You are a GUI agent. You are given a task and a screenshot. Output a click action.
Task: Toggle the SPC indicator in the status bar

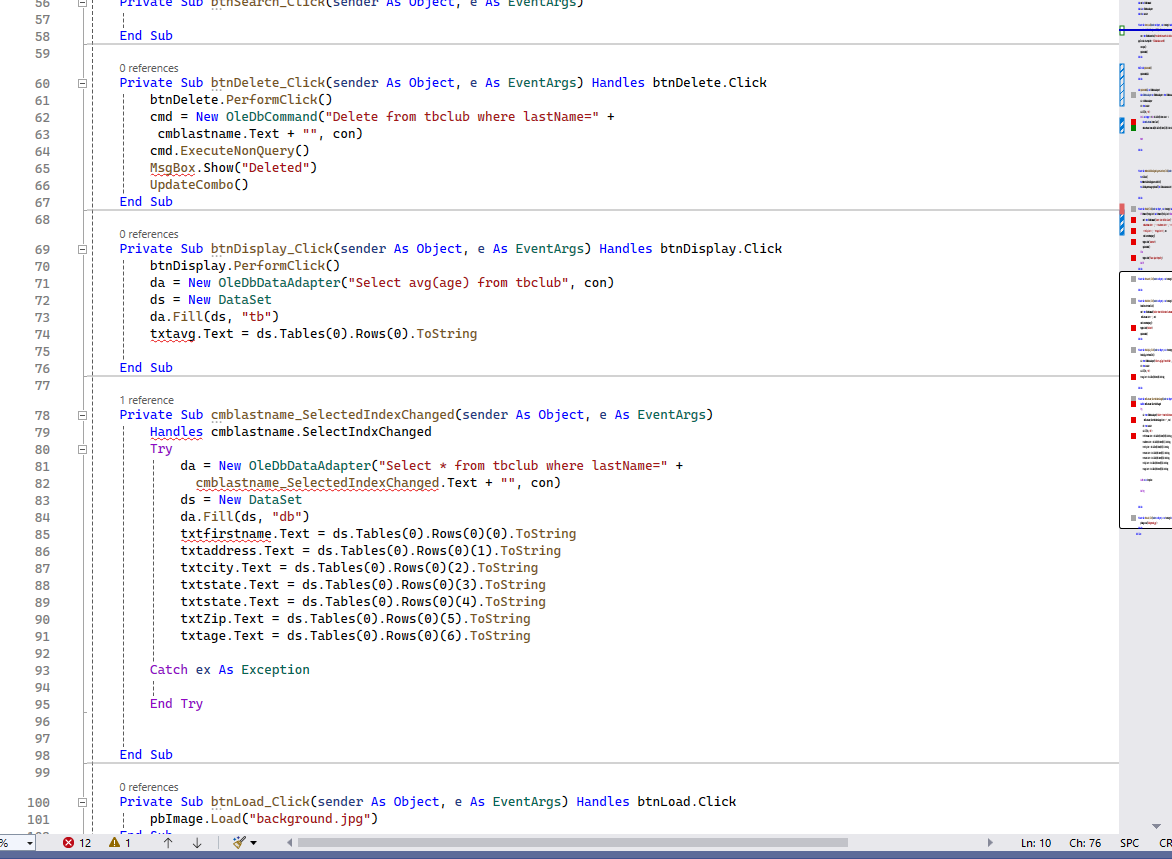[x=1129, y=842]
